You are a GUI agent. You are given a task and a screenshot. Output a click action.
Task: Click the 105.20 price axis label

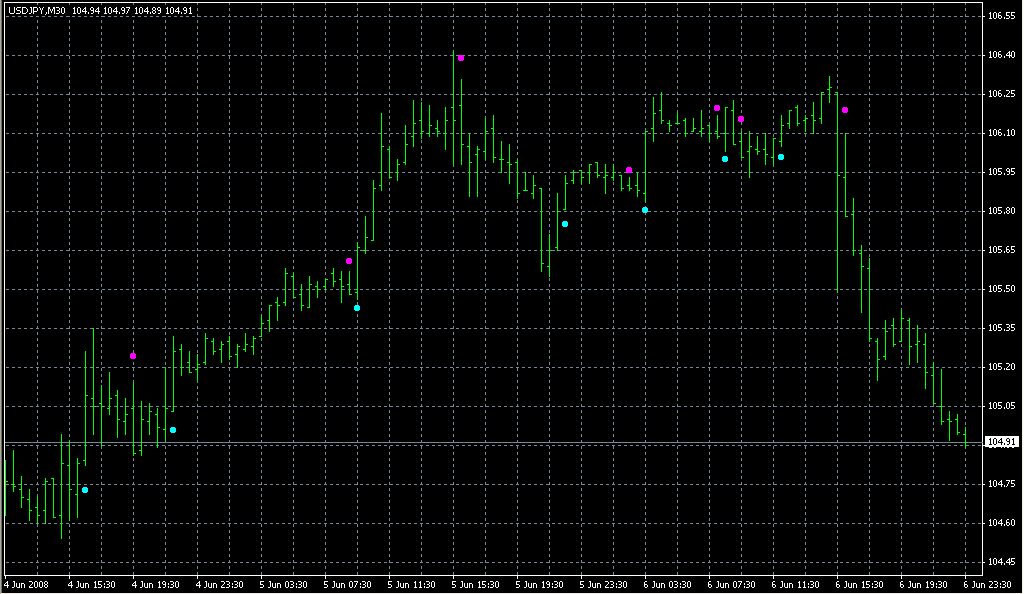click(x=1001, y=367)
